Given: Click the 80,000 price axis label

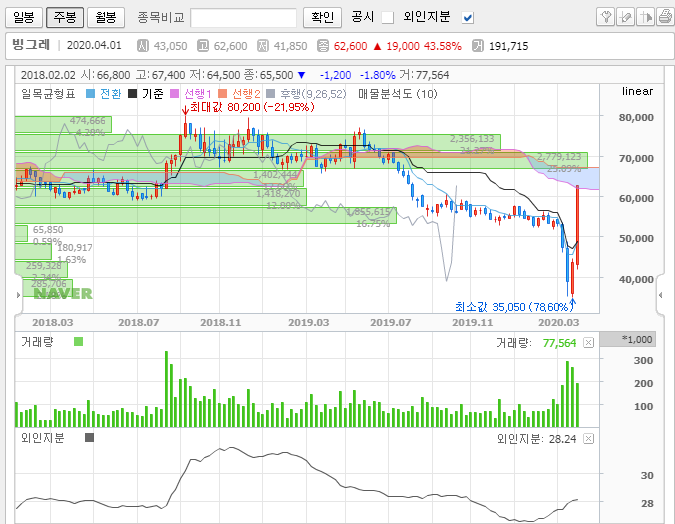Looking at the screenshot, I should pos(636,117).
